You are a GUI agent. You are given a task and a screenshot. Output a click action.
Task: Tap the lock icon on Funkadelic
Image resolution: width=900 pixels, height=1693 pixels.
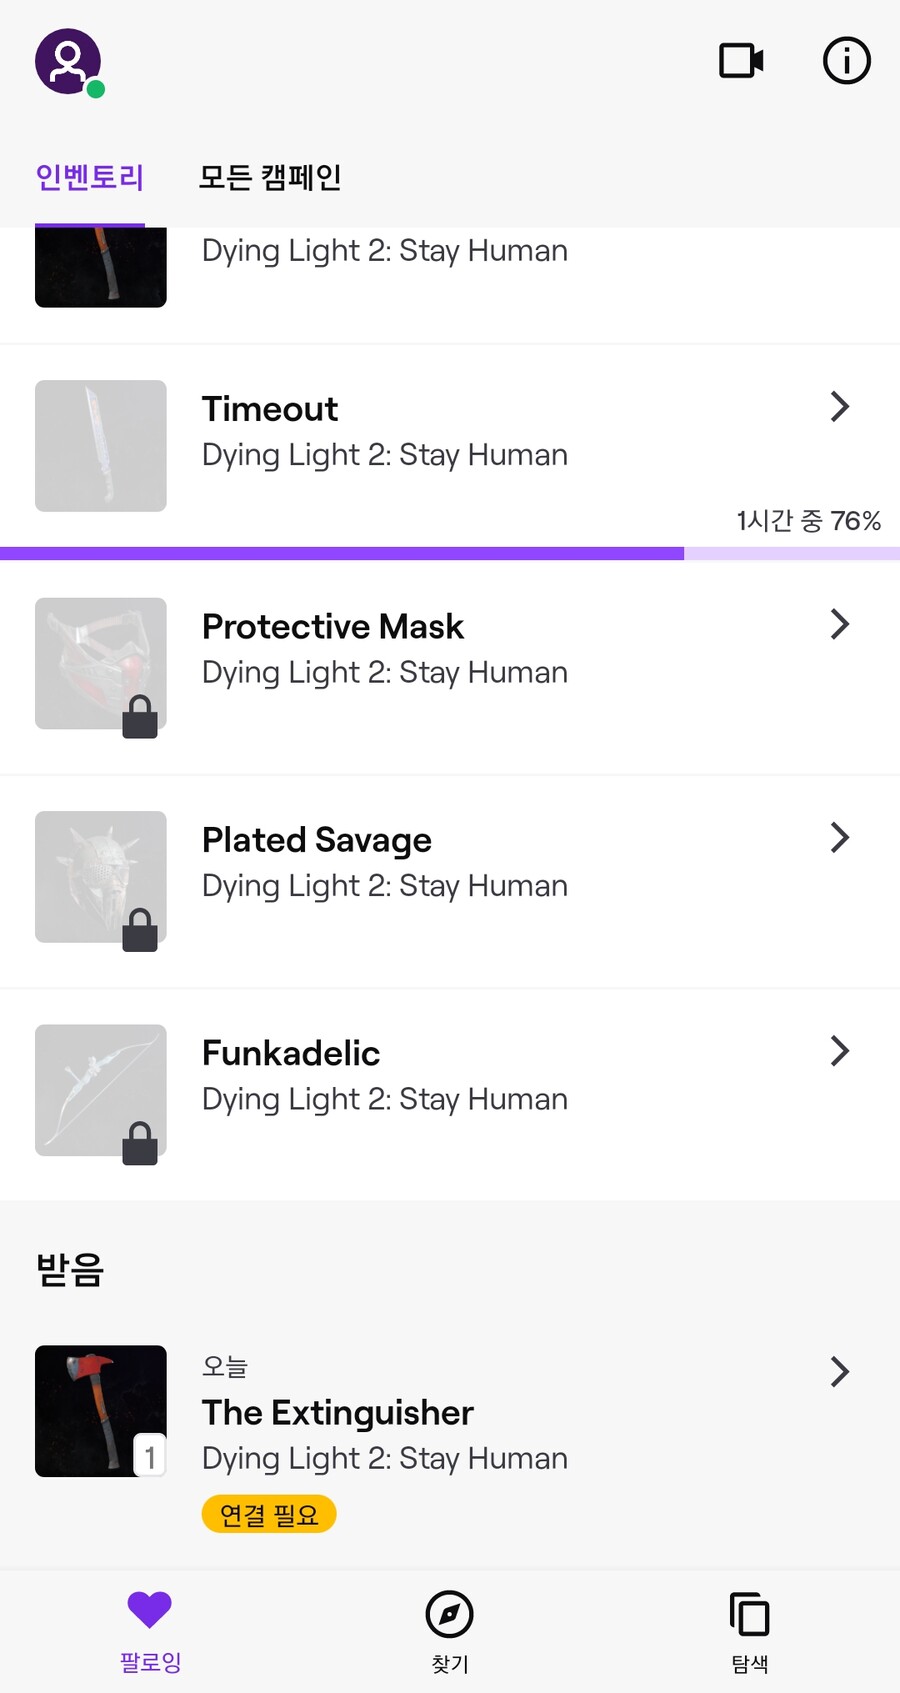click(140, 1143)
